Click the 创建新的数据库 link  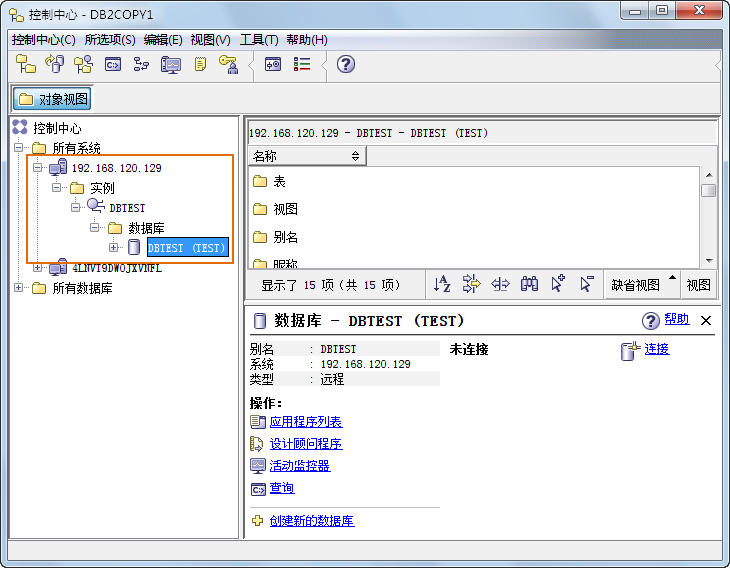pyautogui.click(x=311, y=521)
